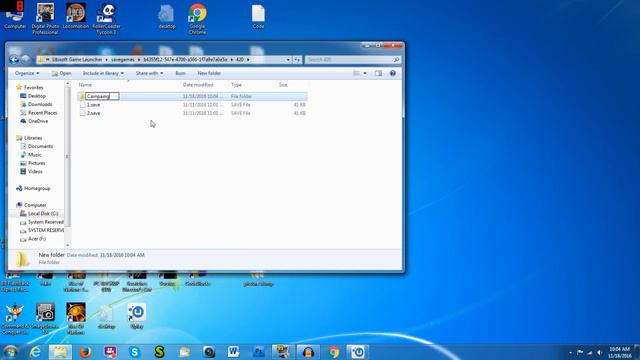Select the Uplay desktop shortcut

click(x=137, y=316)
